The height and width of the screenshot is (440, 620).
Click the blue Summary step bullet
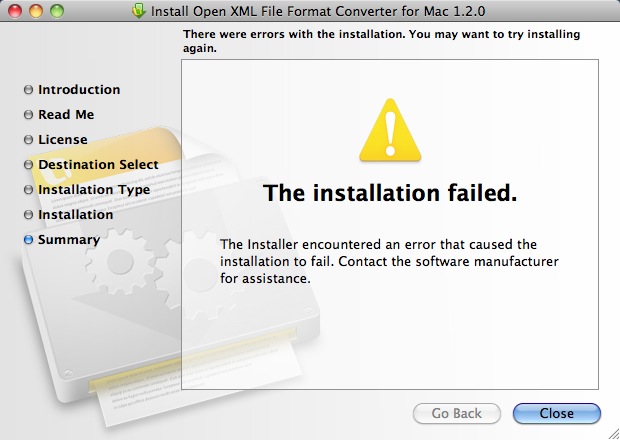point(28,240)
